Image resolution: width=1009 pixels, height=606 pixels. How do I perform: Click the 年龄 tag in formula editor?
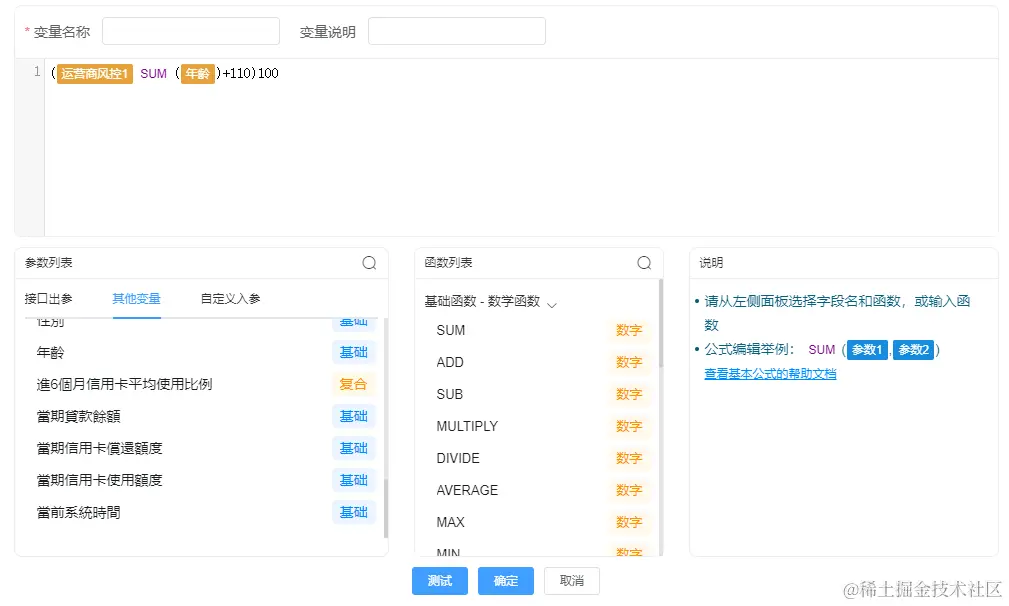pos(197,74)
